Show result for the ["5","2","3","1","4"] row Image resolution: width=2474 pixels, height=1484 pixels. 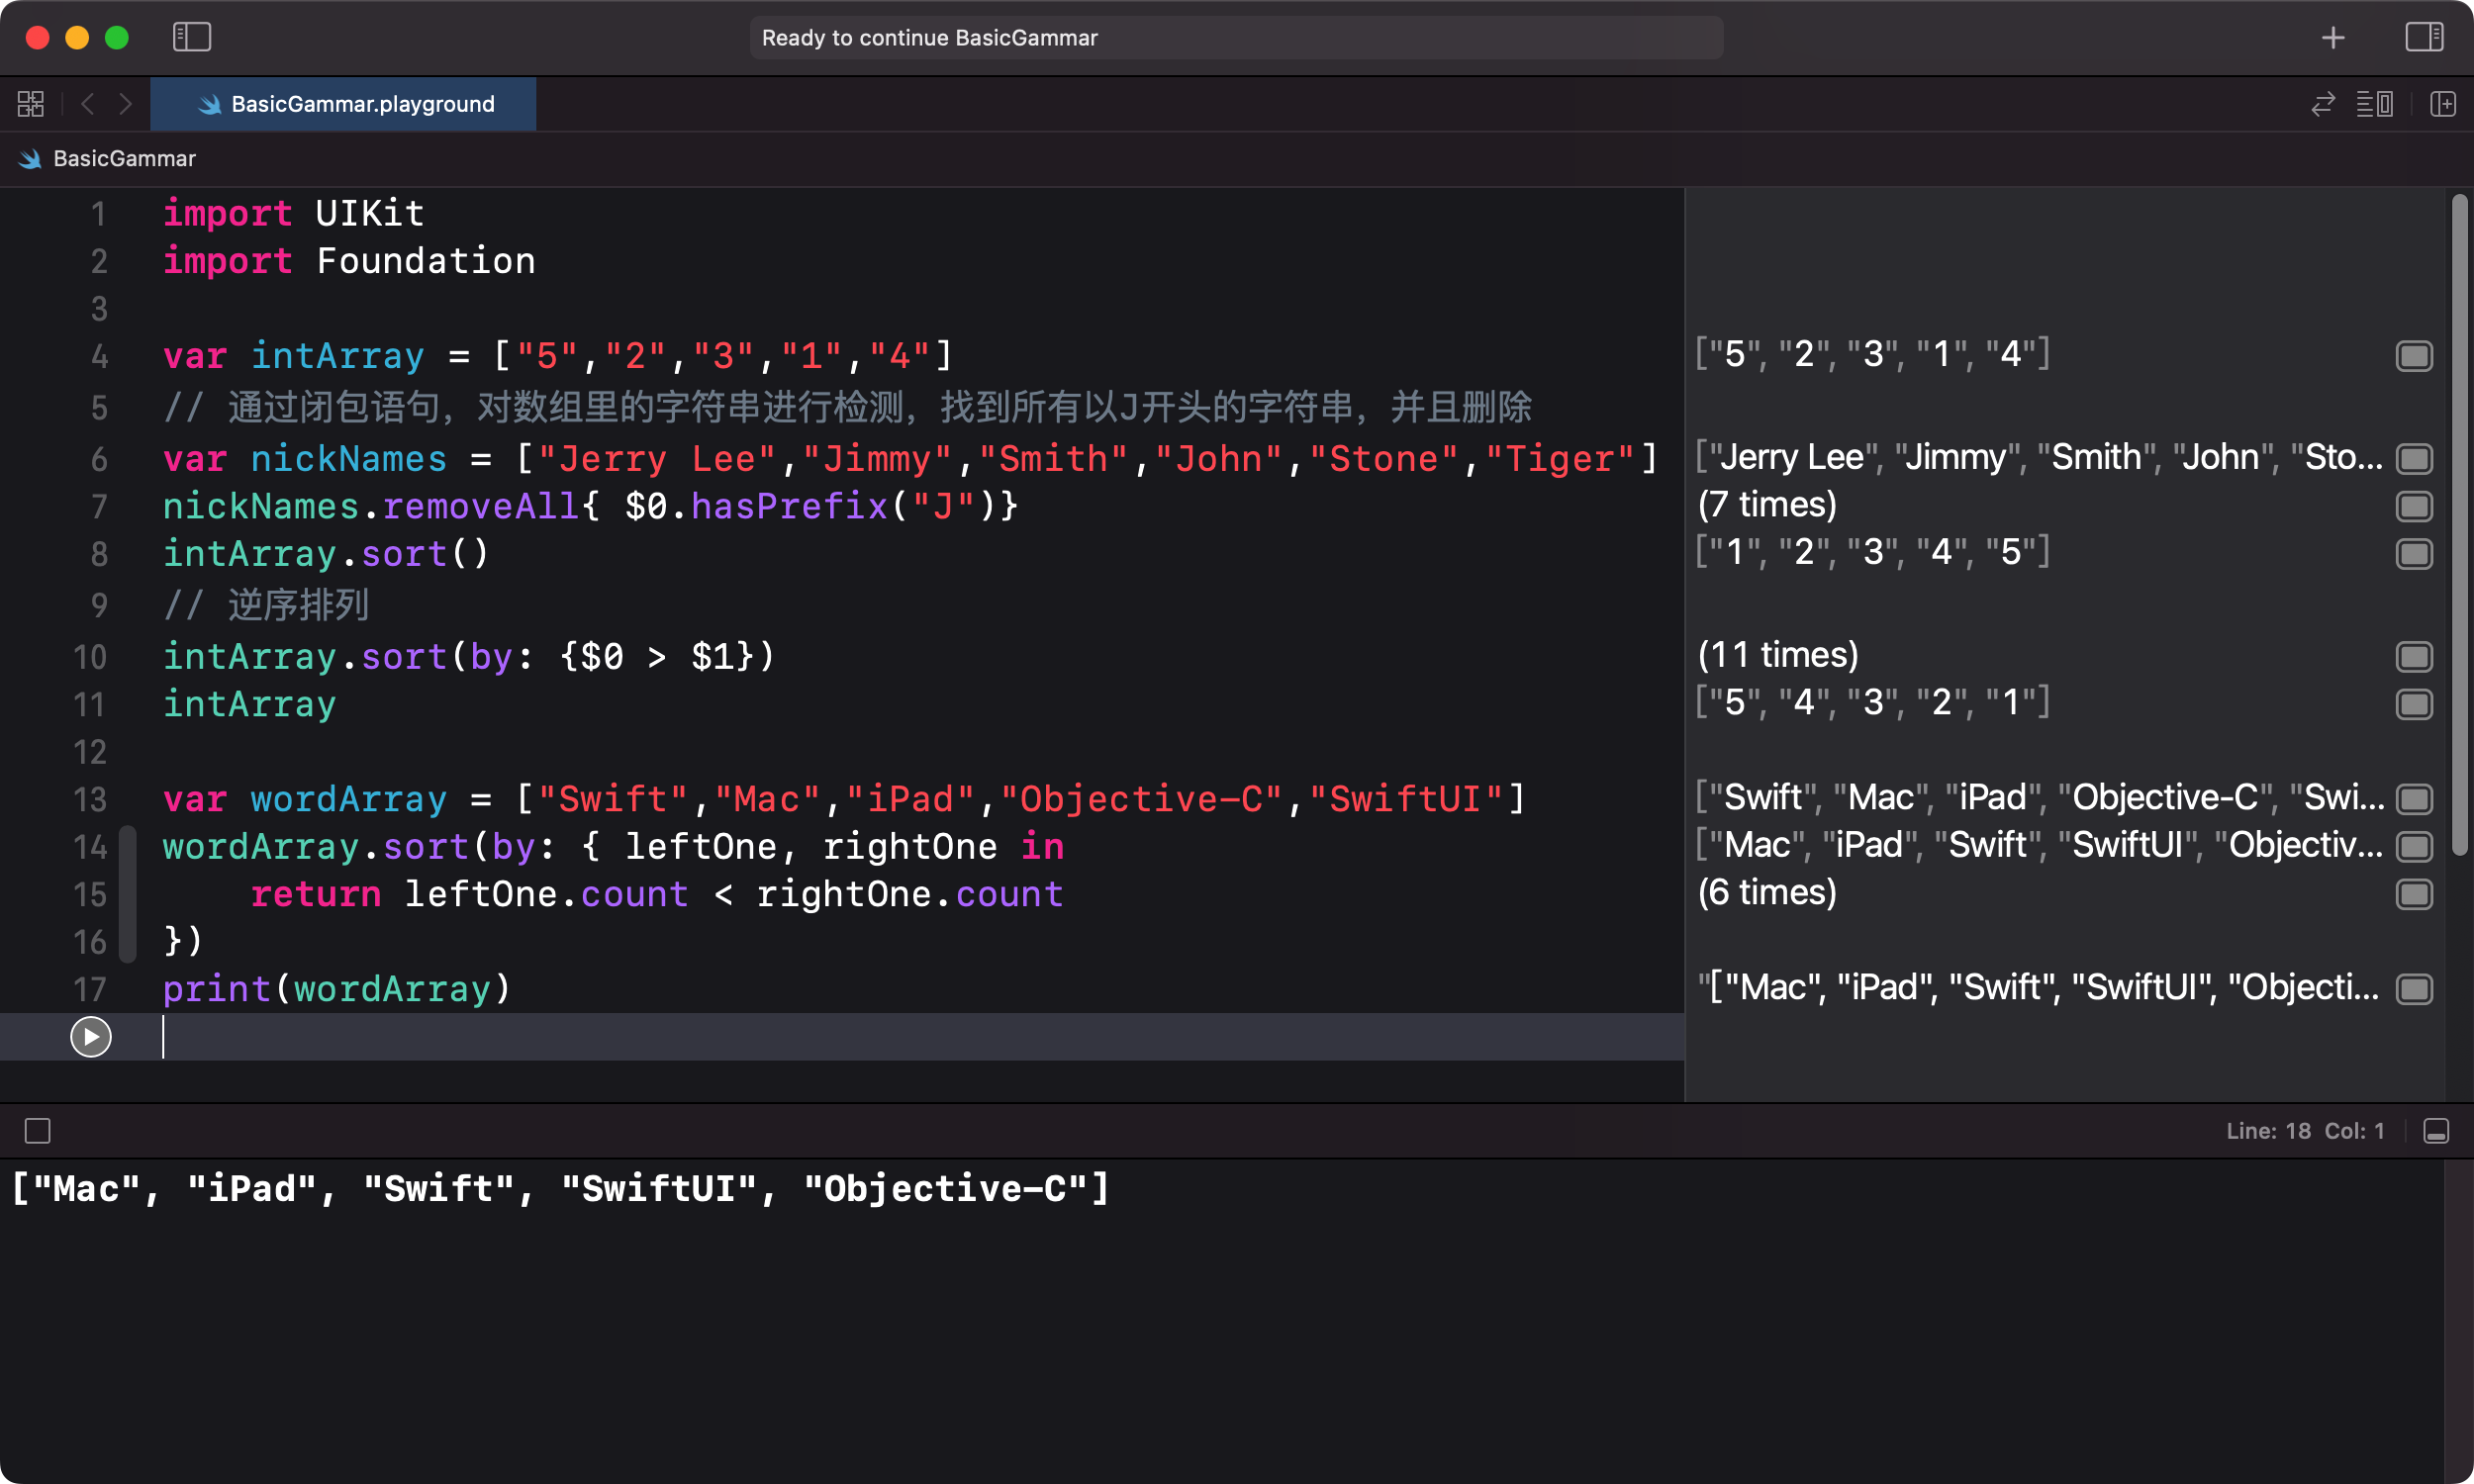pyautogui.click(x=2414, y=356)
